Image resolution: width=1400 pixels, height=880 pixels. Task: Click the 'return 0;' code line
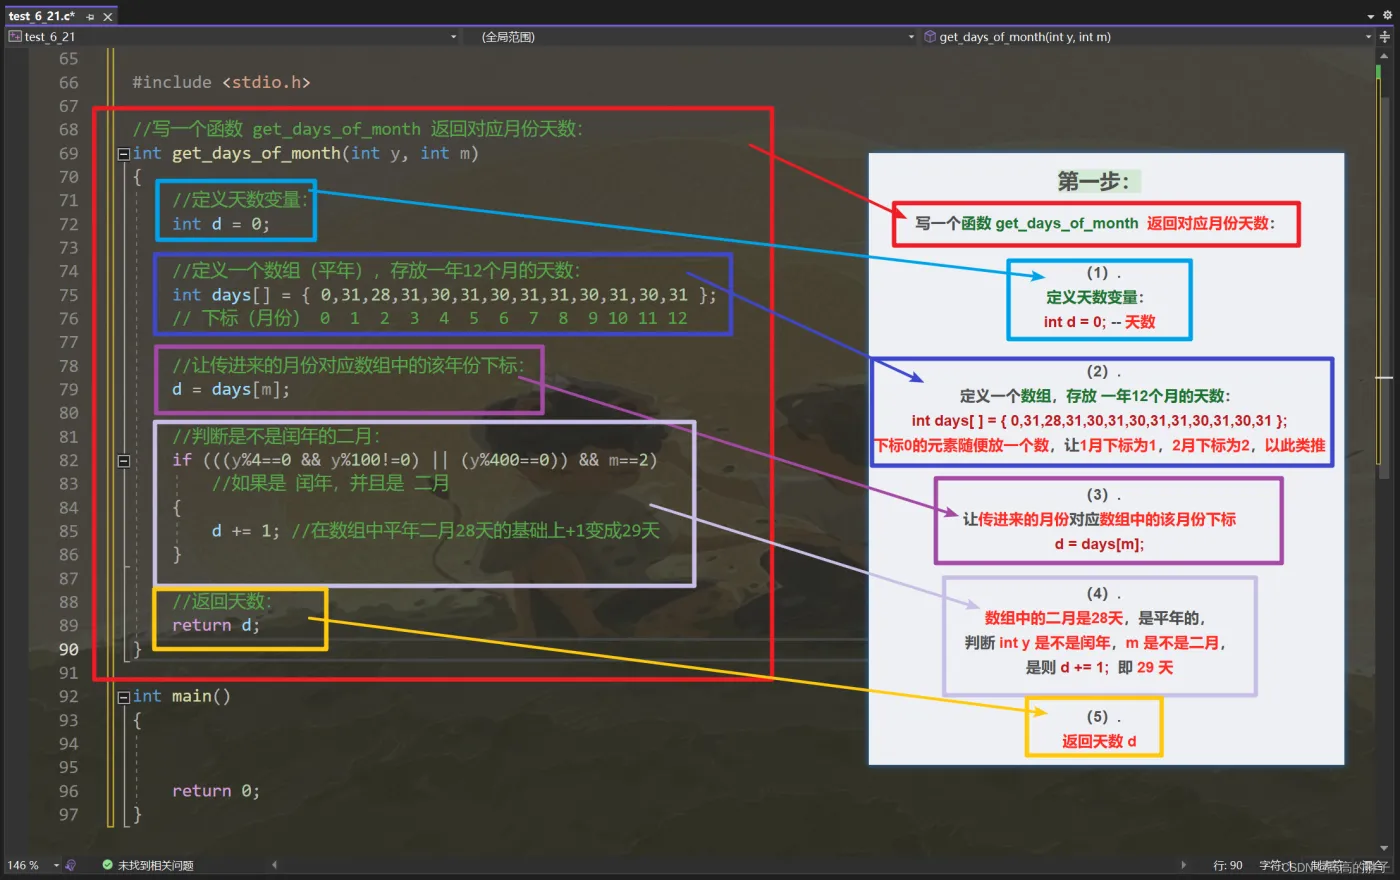click(x=216, y=791)
